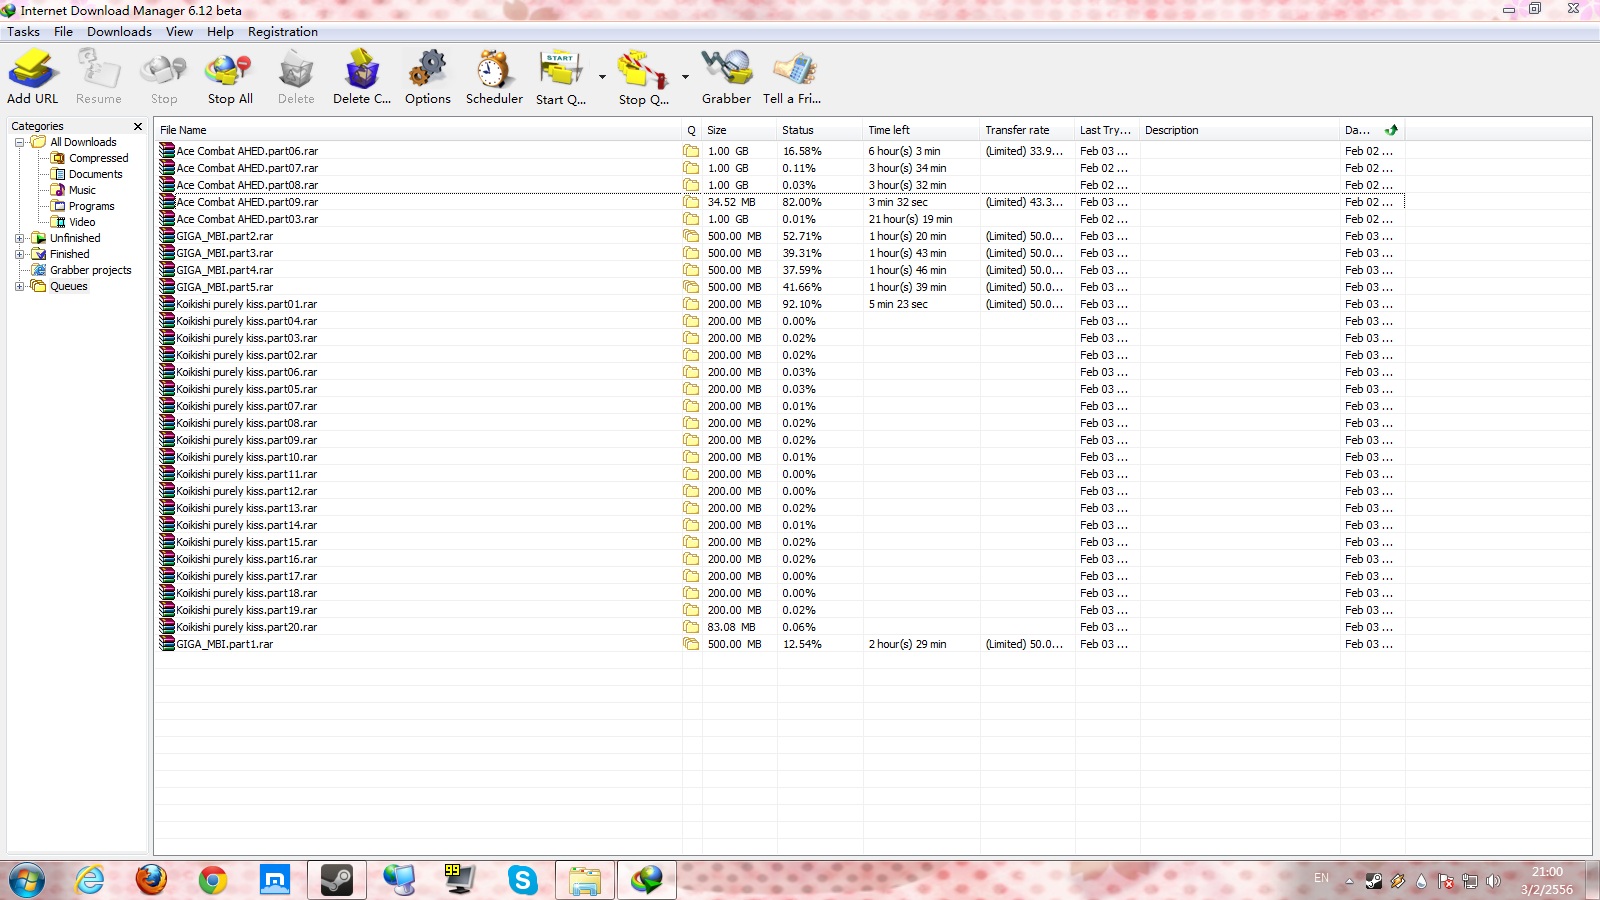Open the Stop Queue dropdown arrow

[685, 77]
